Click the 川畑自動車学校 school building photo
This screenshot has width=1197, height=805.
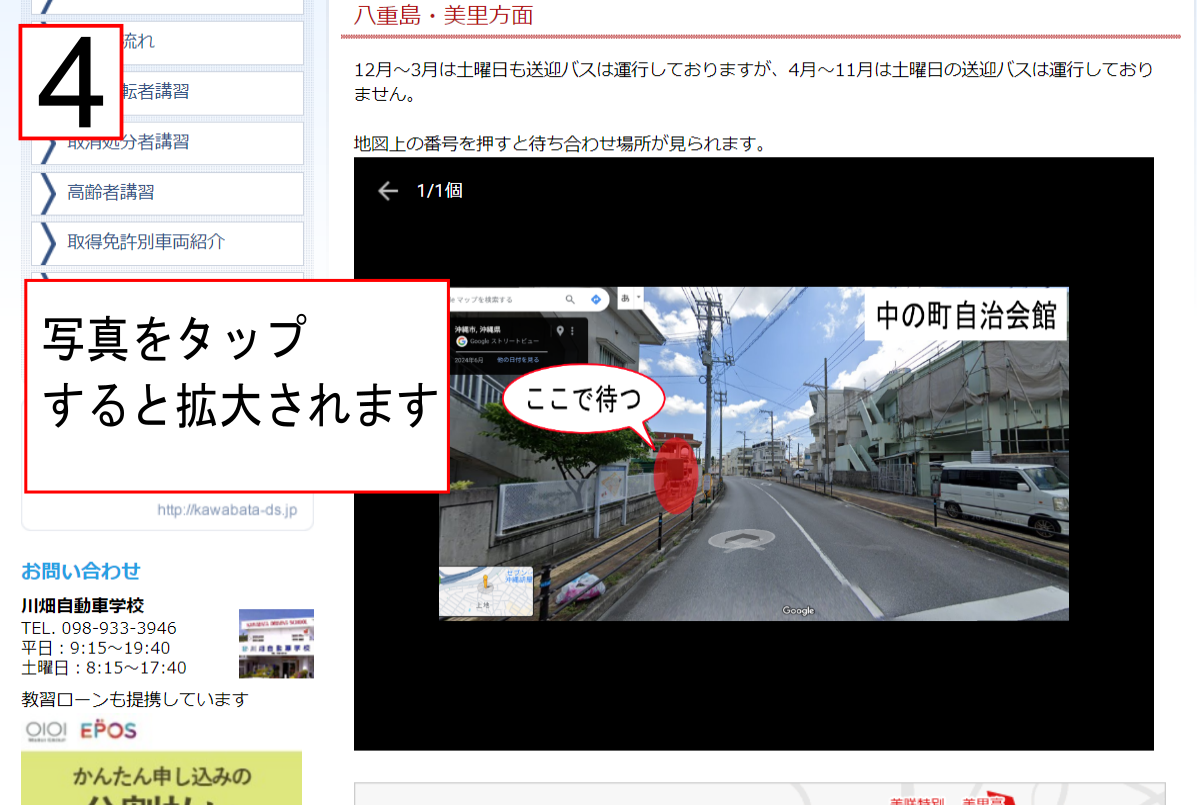pos(276,643)
